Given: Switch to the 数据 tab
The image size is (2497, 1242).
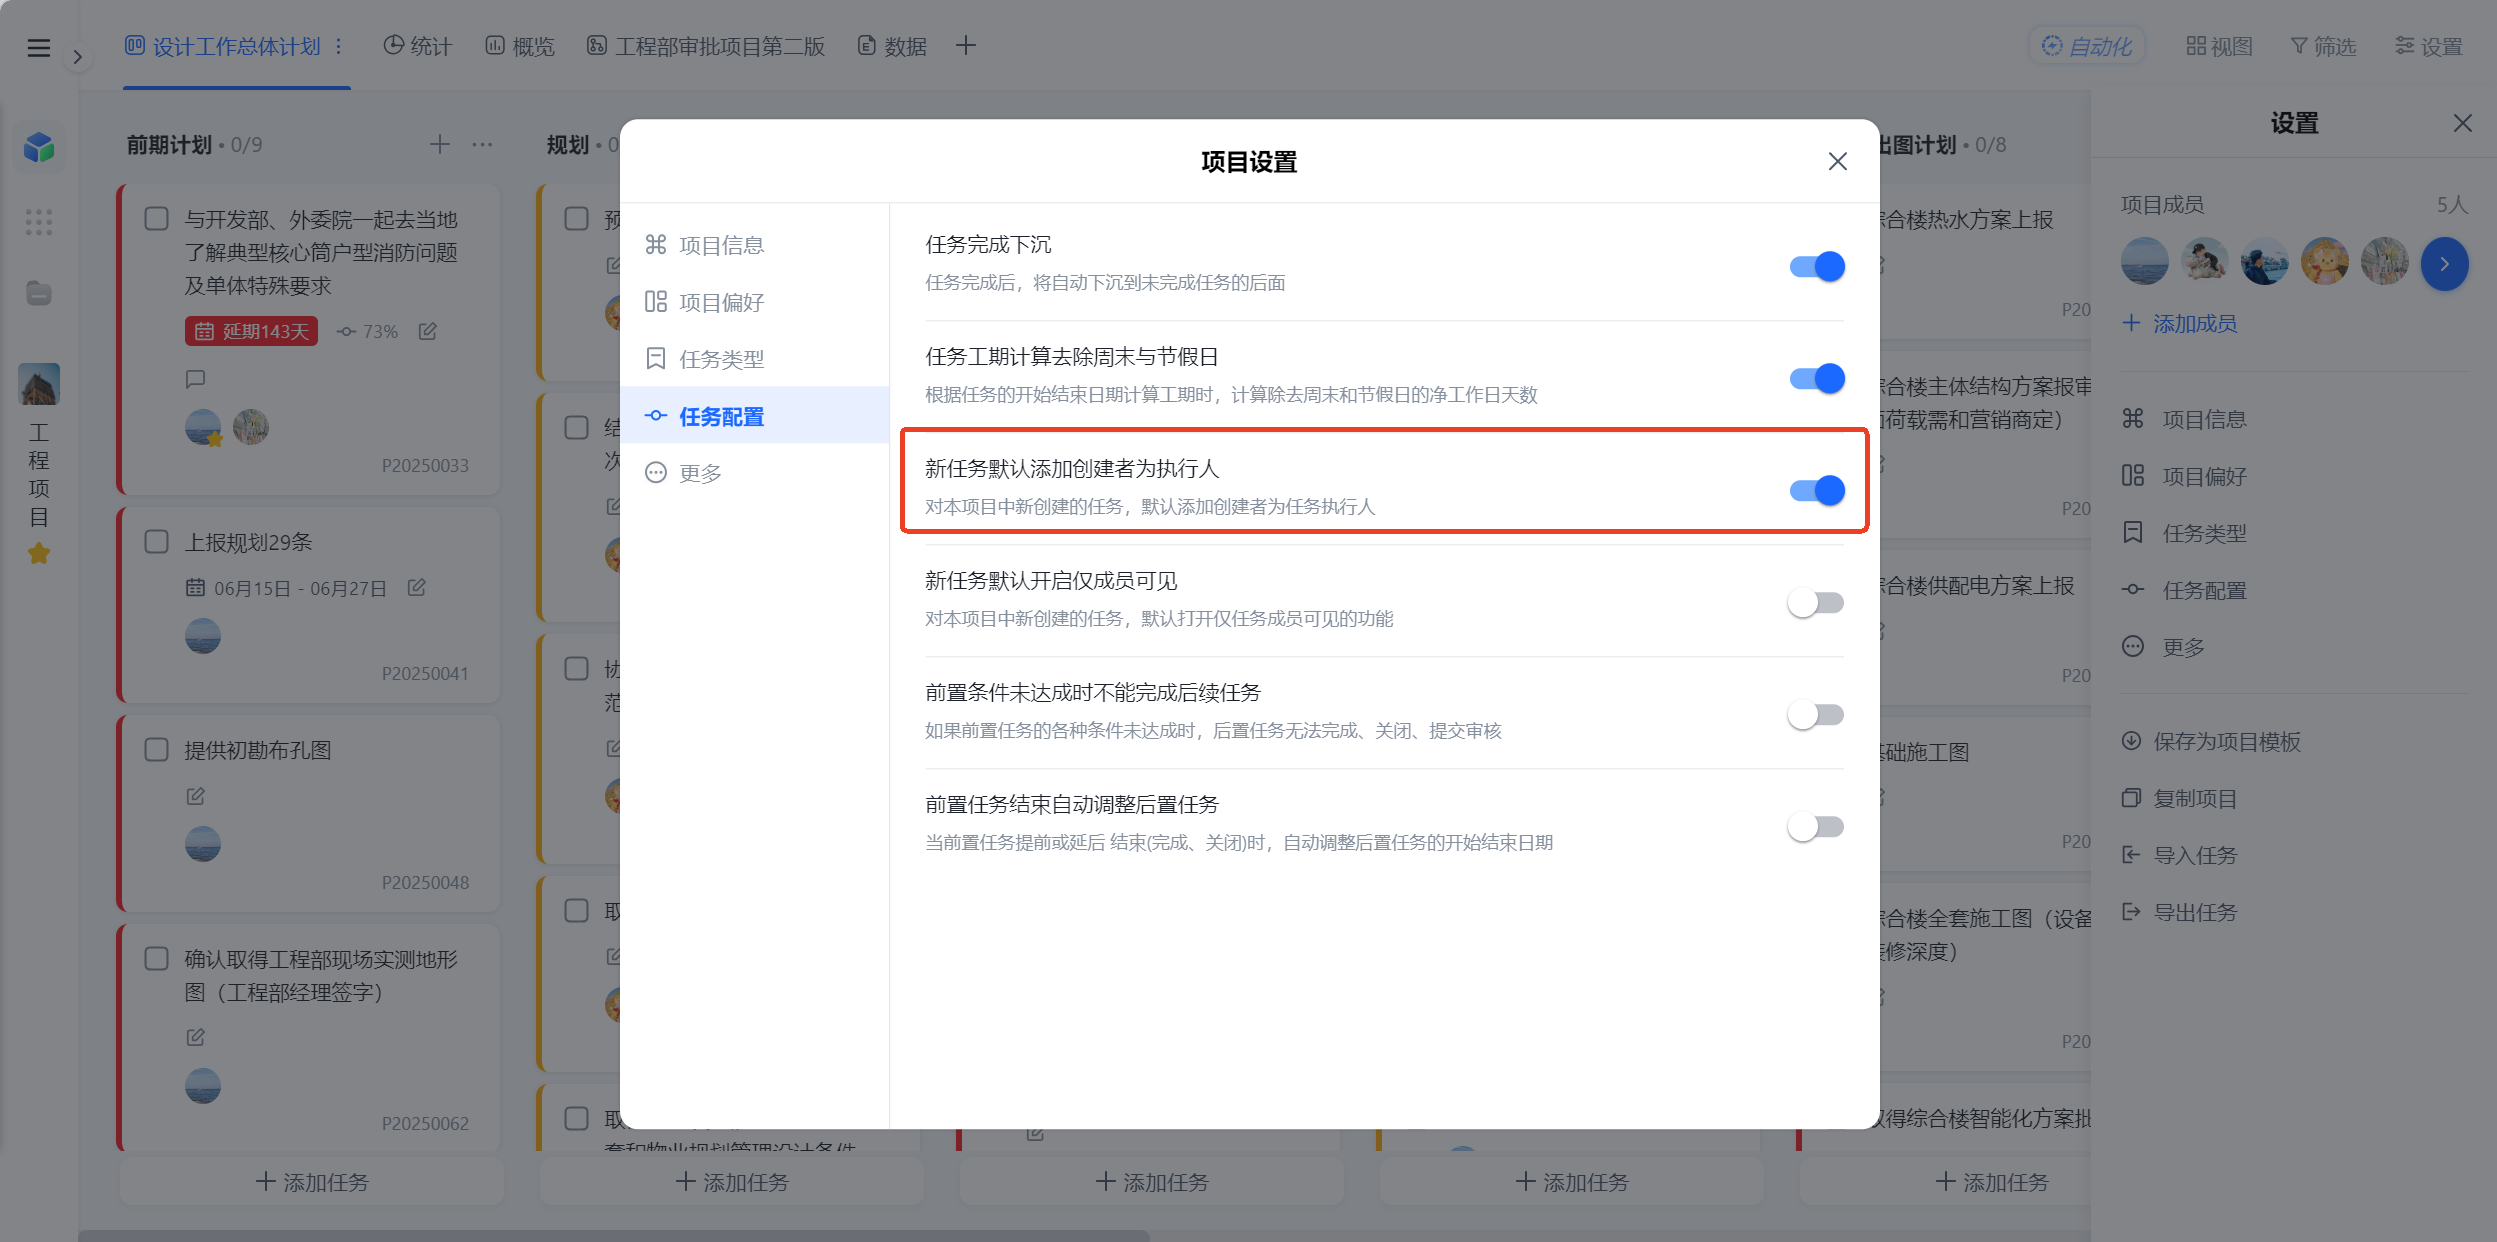Looking at the screenshot, I should point(892,46).
